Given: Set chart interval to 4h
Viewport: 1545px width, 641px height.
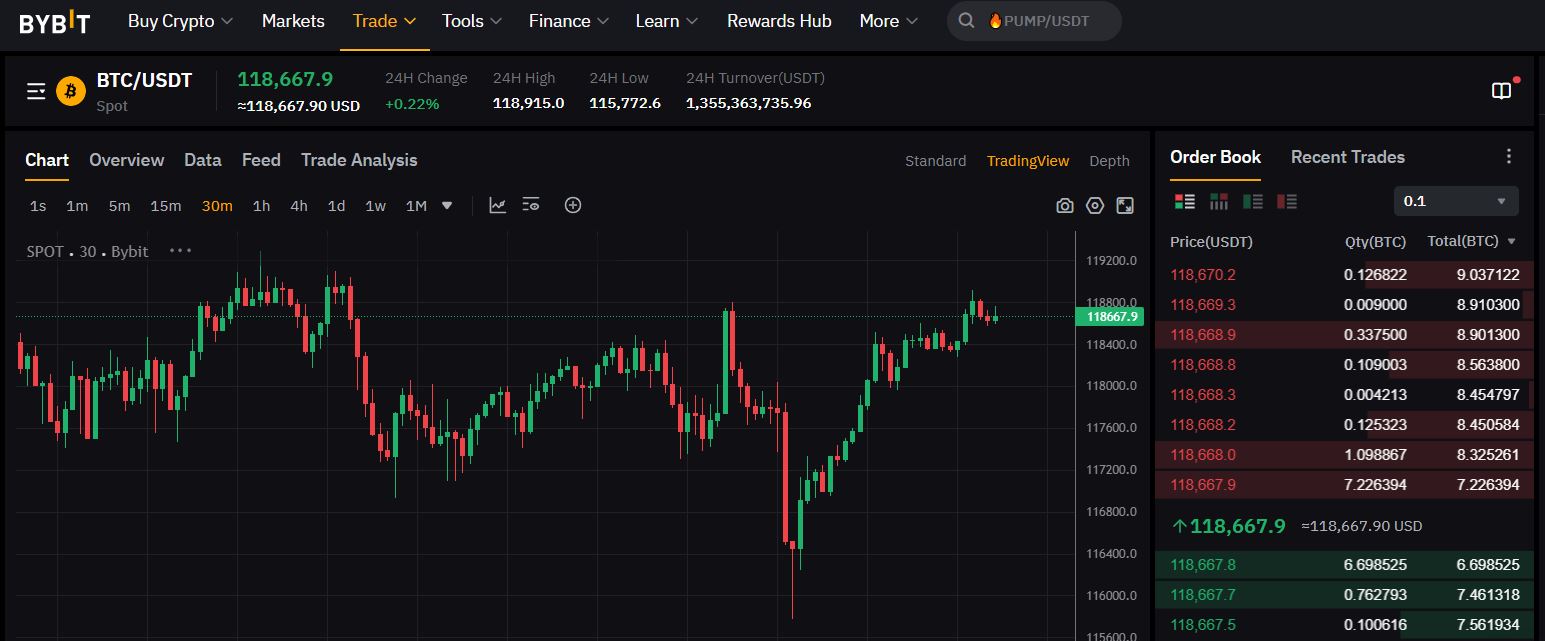Looking at the screenshot, I should 299,206.
